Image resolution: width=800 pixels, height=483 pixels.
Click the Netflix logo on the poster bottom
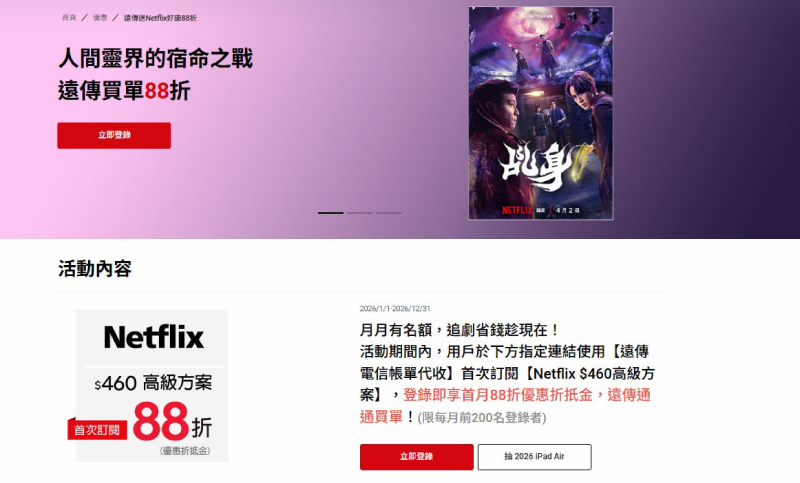517,210
